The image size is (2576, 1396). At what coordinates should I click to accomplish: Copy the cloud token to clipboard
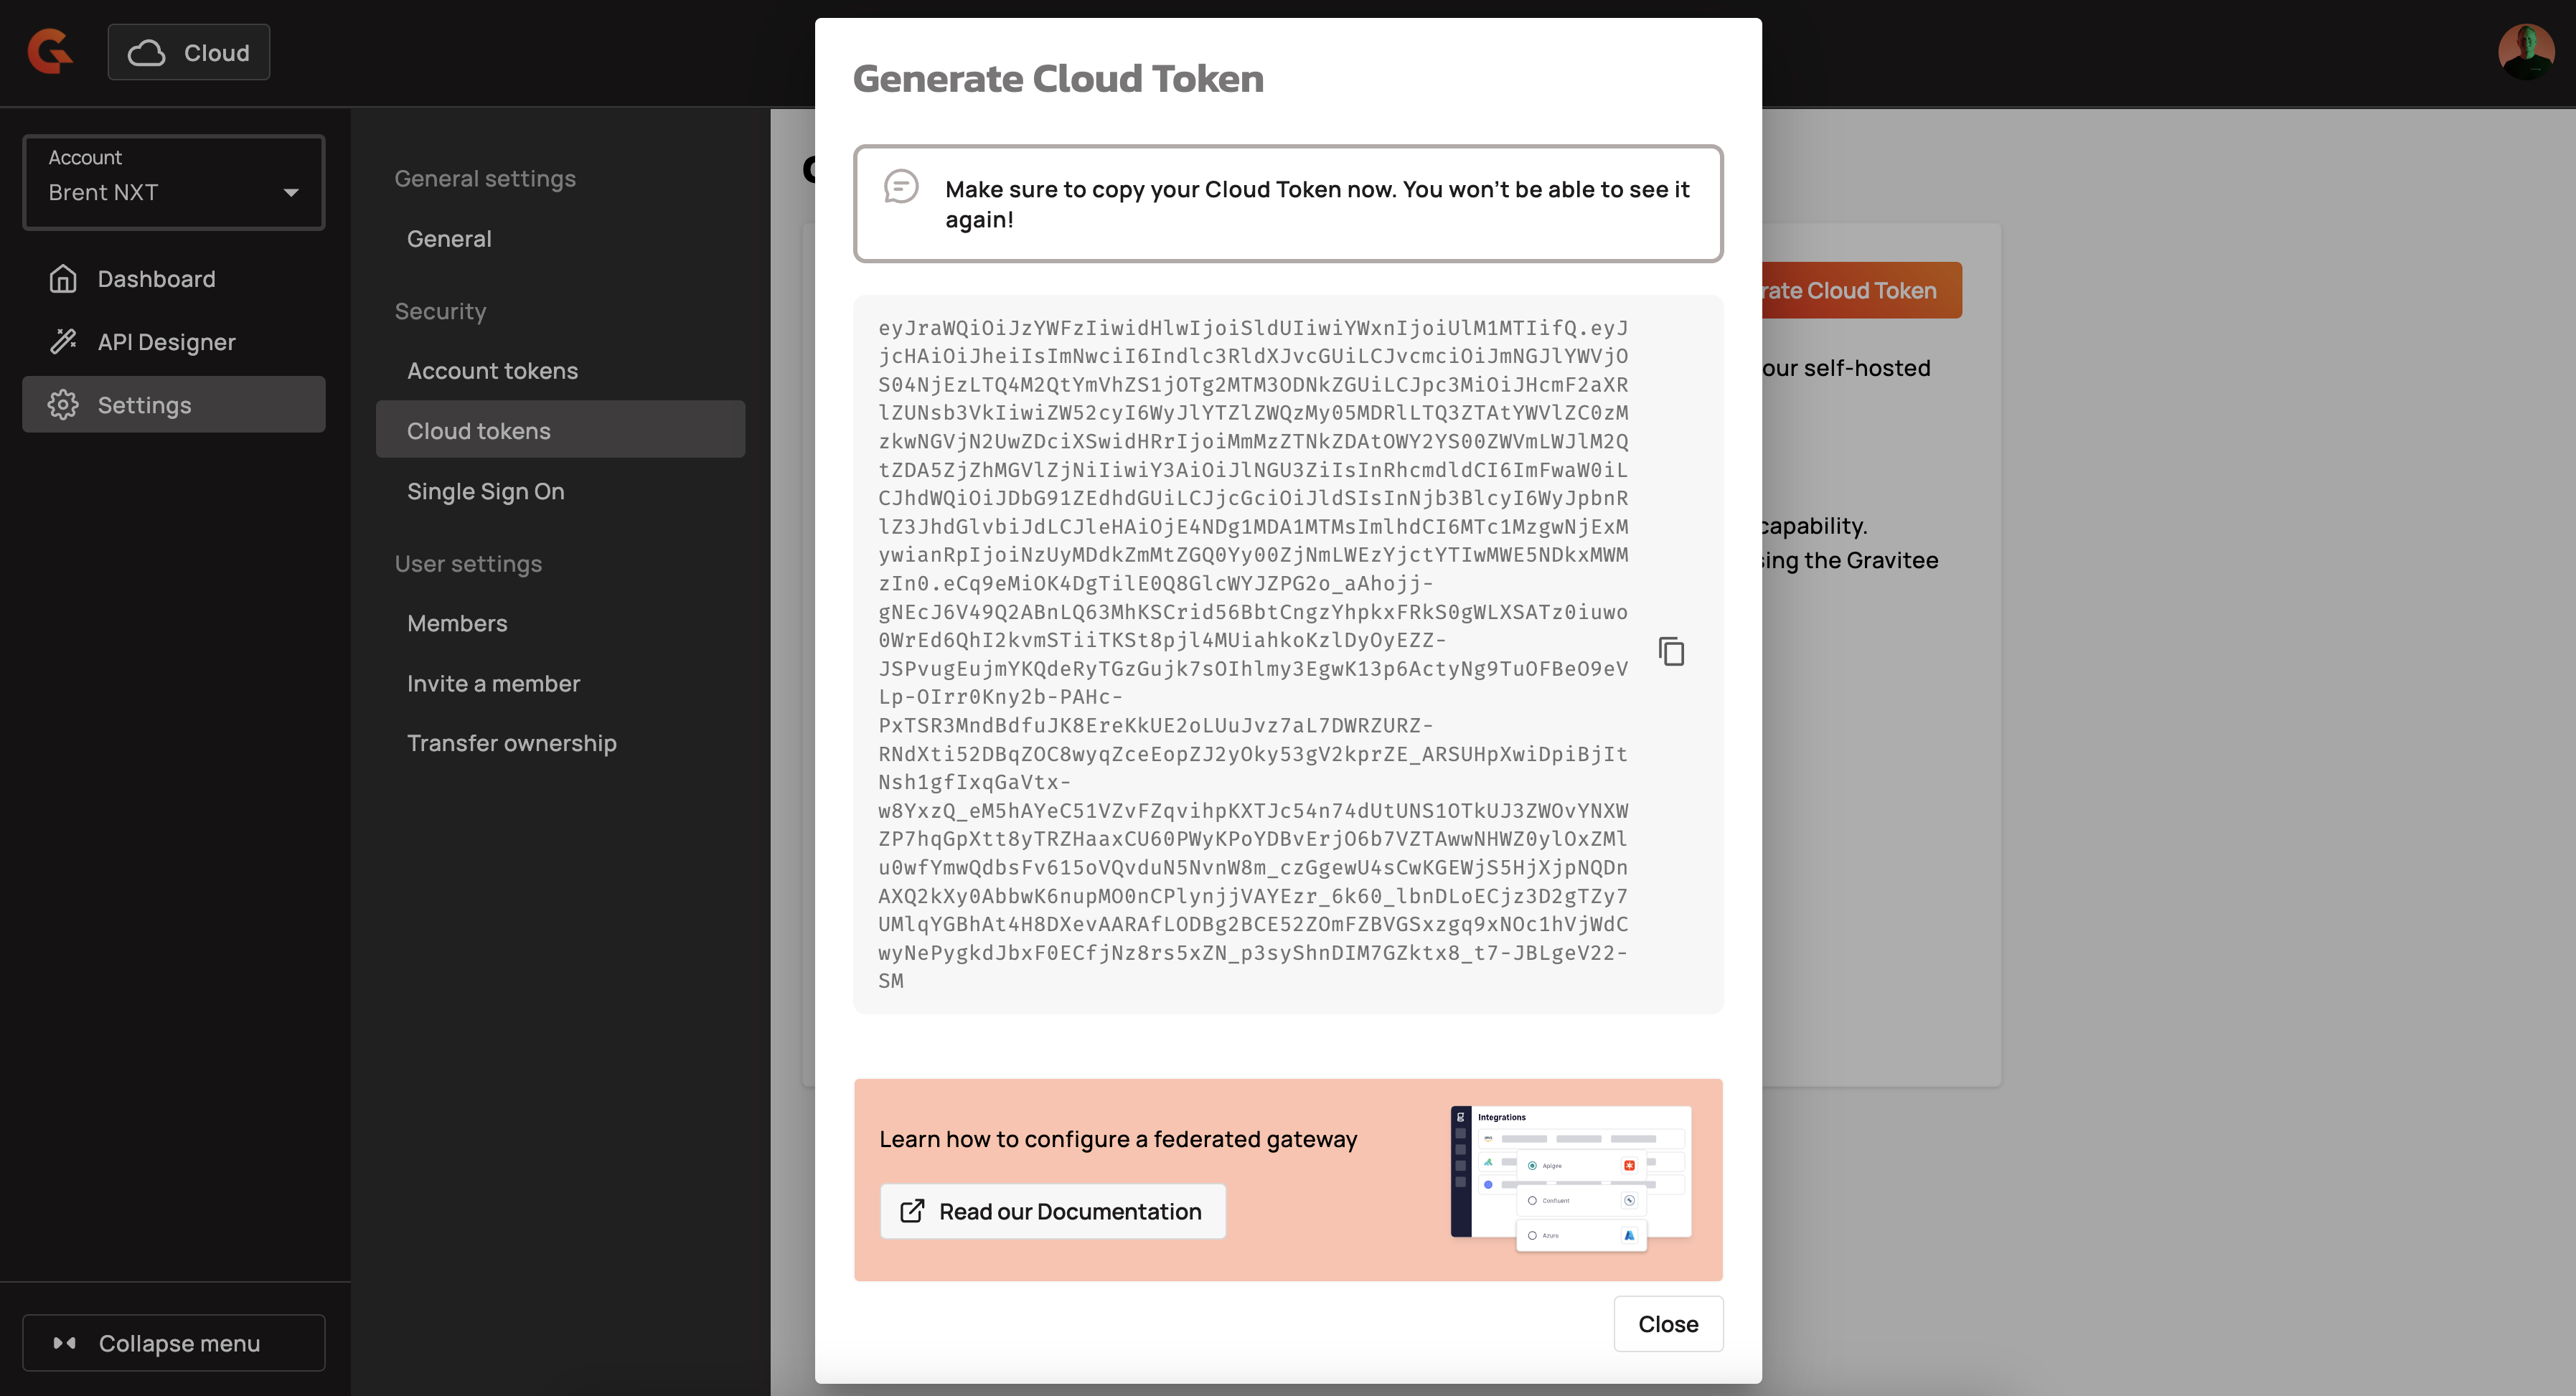point(1671,652)
